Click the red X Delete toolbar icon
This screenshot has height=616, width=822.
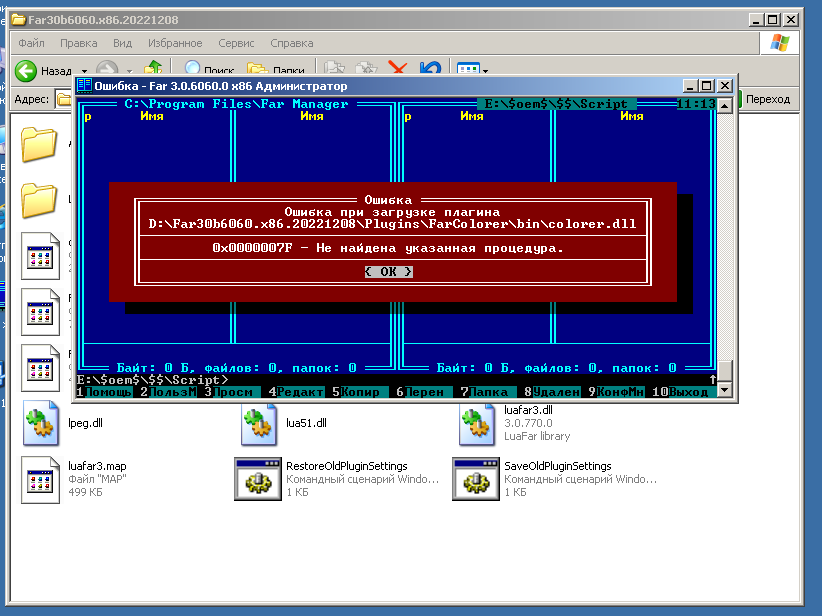[398, 69]
